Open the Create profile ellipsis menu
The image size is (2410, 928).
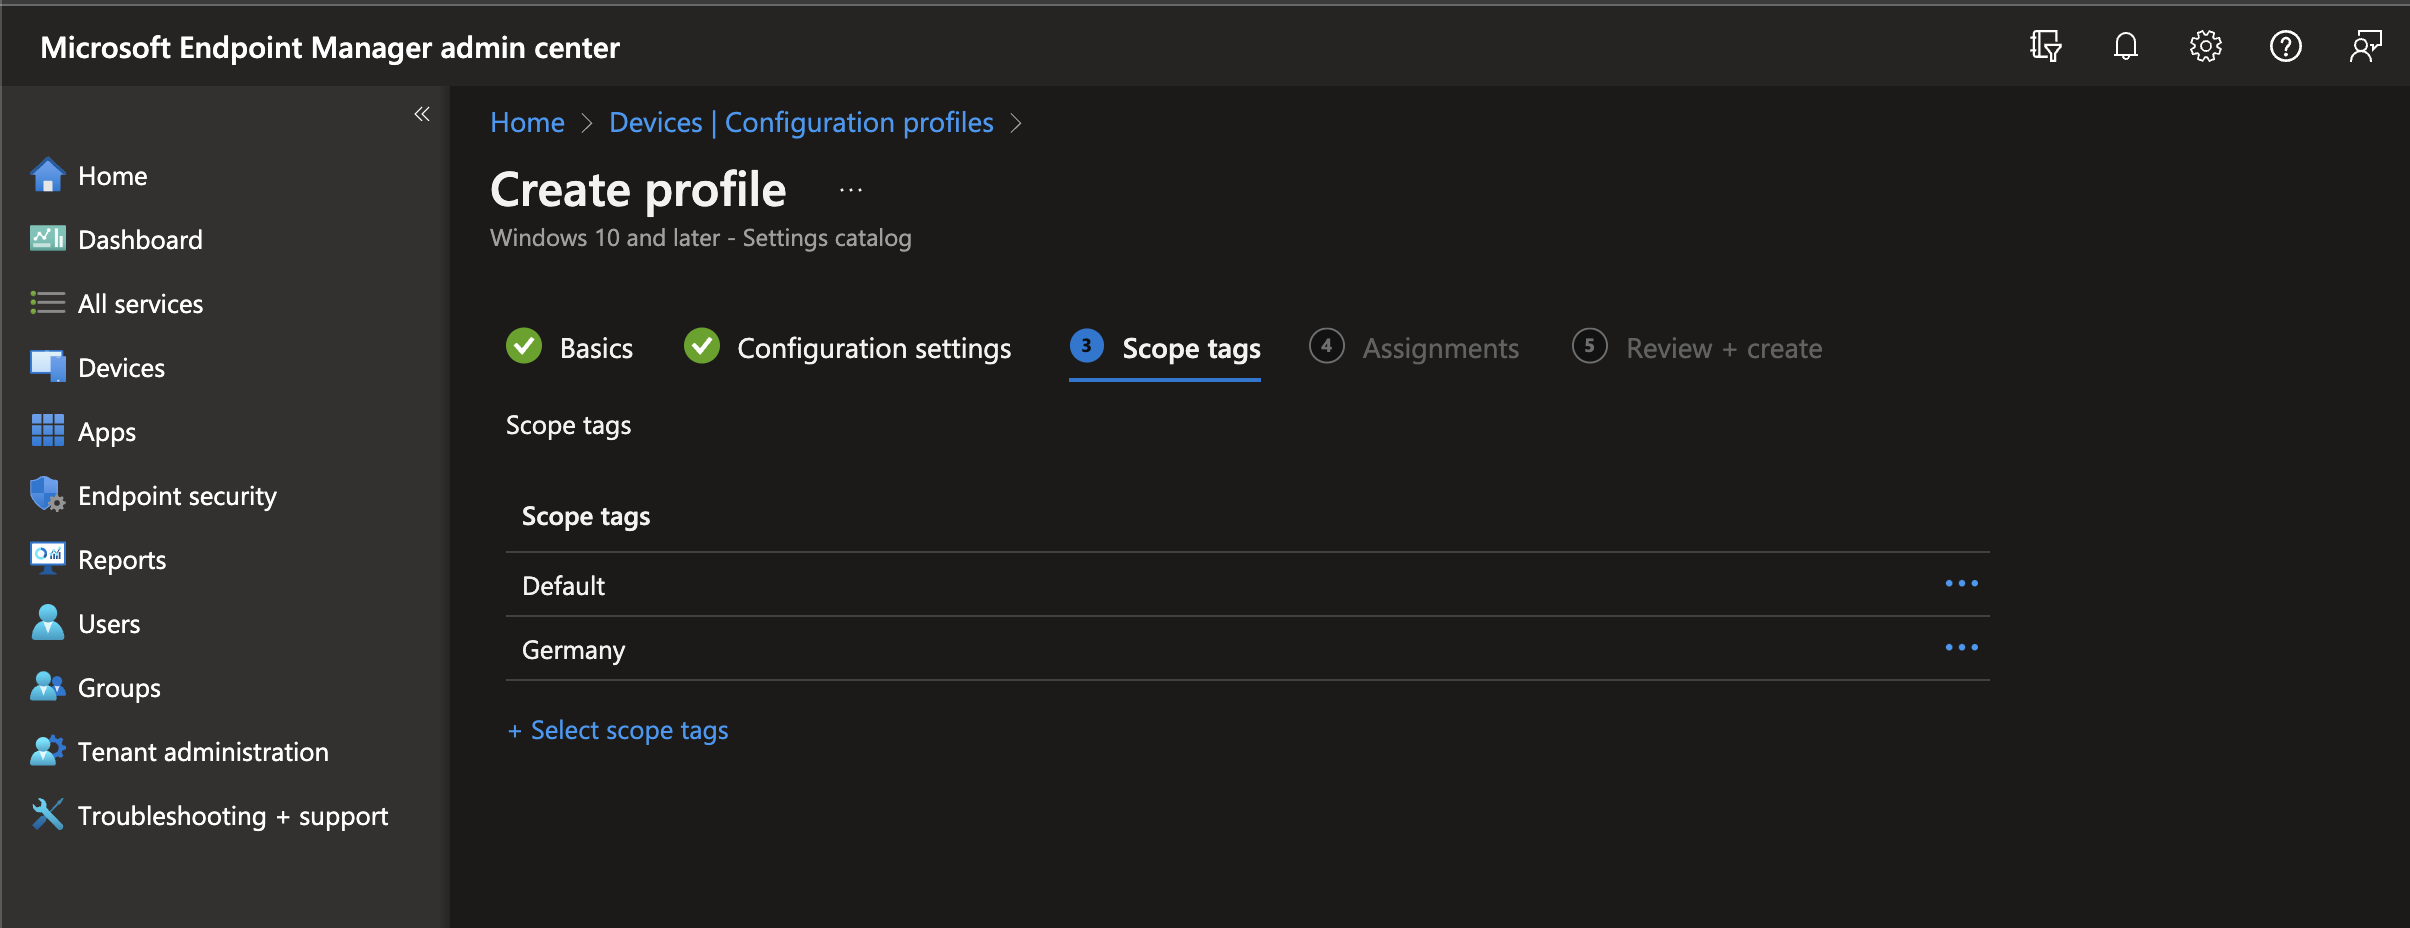[850, 190]
